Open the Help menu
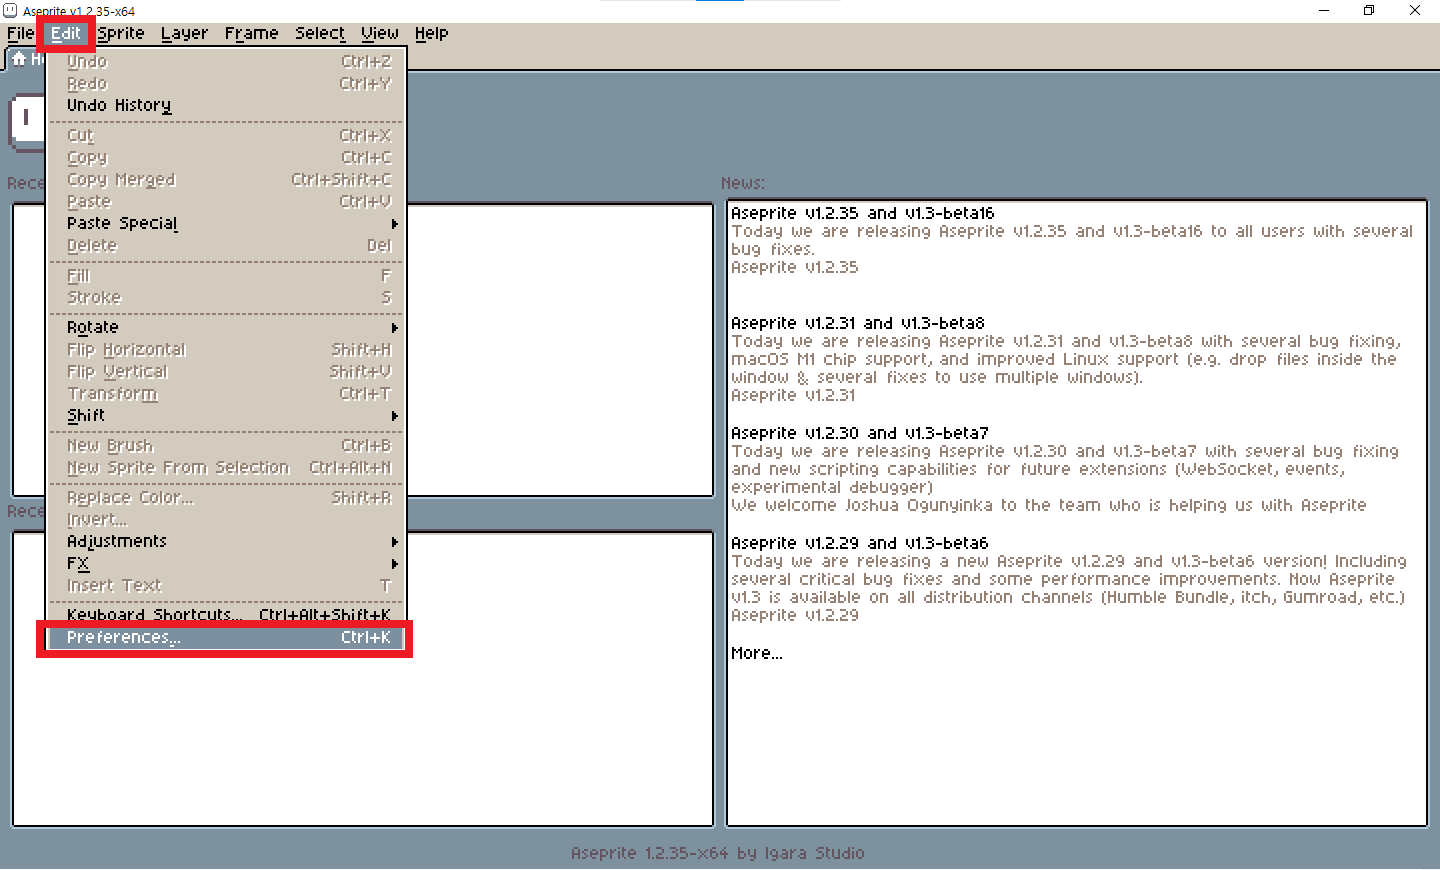This screenshot has height=870, width=1440. tap(431, 33)
